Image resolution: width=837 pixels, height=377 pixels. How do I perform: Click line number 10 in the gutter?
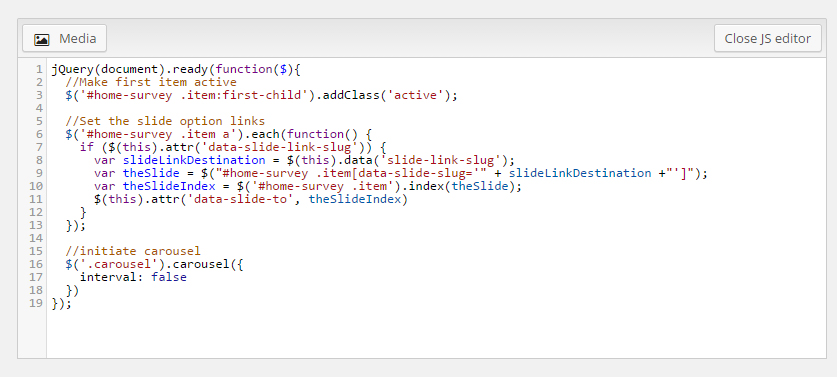36,186
